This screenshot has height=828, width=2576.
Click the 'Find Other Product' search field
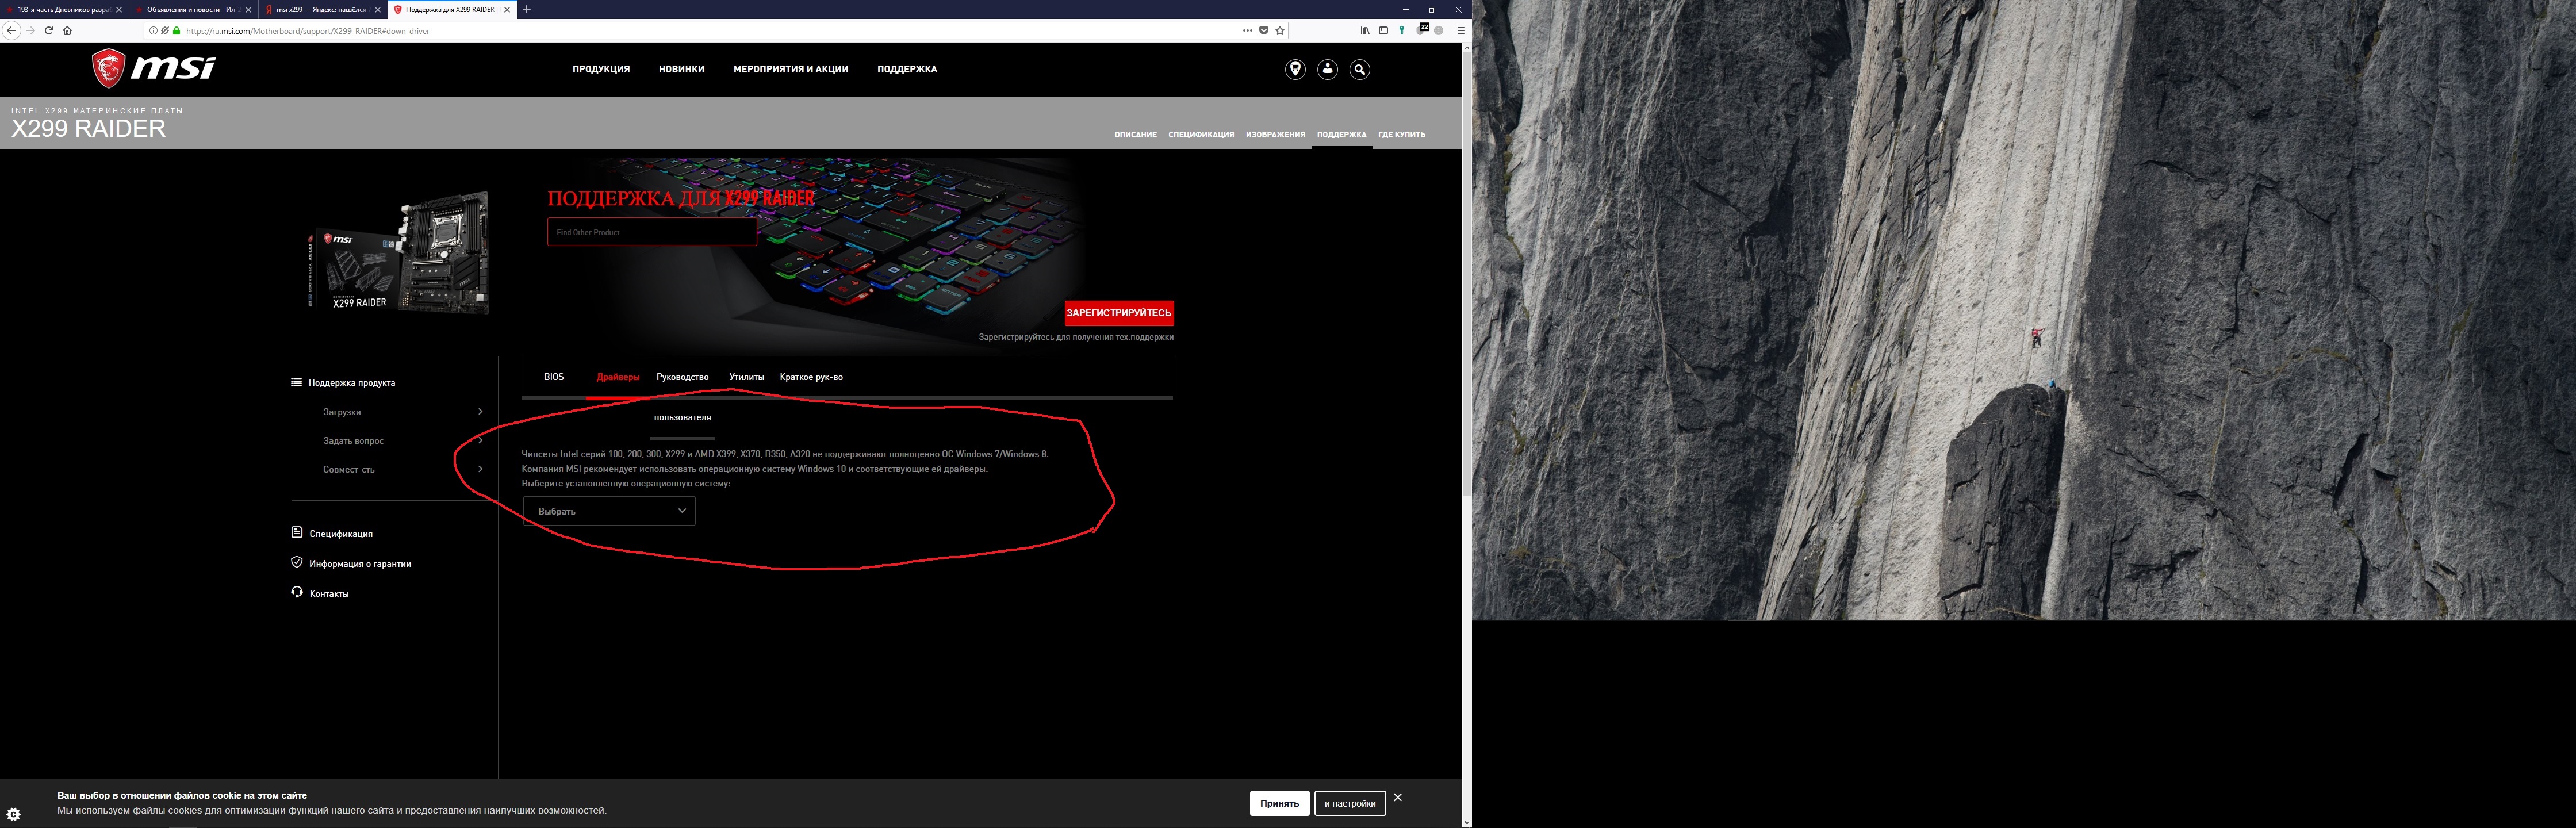click(652, 232)
